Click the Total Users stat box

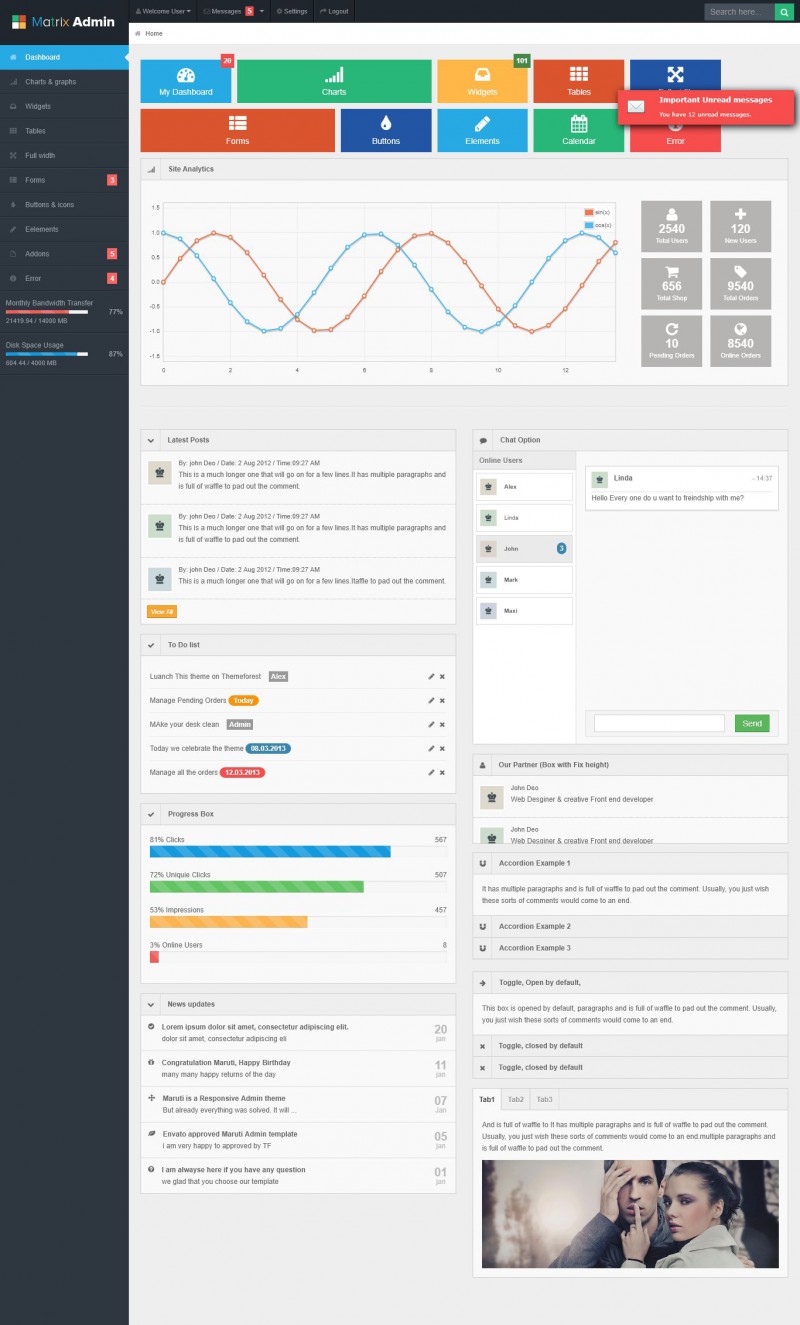[x=672, y=226]
